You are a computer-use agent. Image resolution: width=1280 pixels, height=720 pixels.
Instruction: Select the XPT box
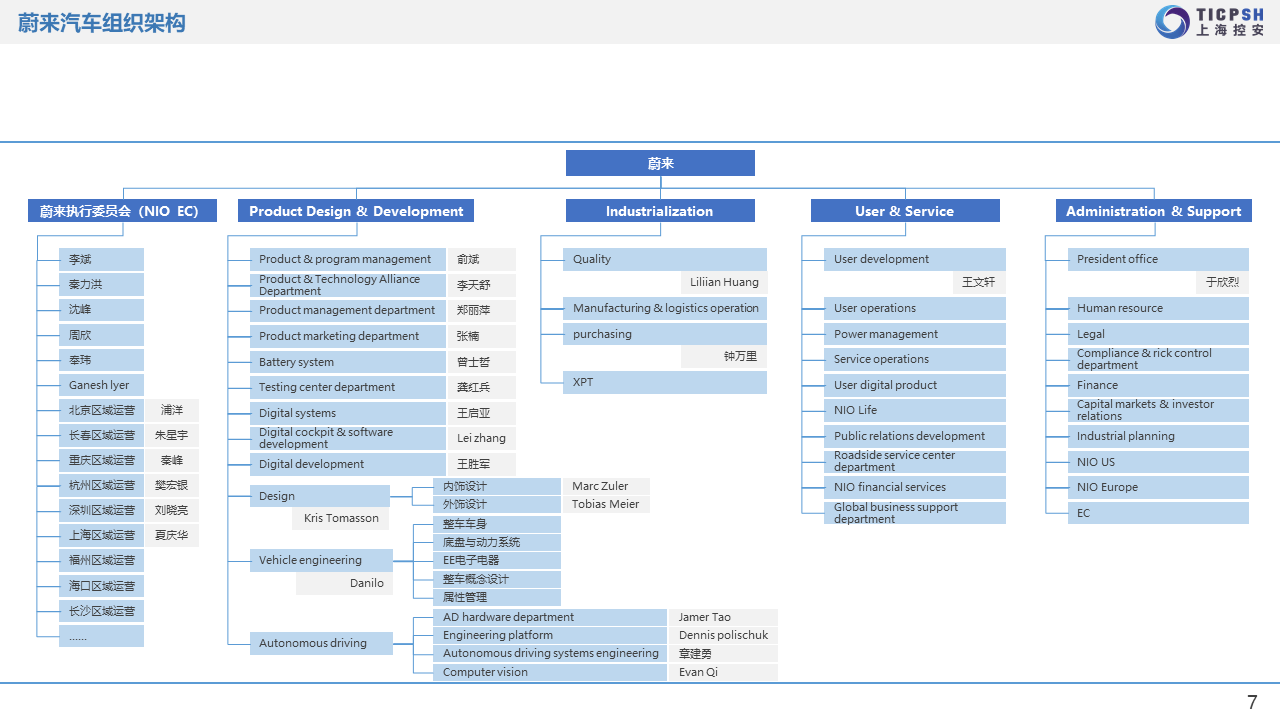click(664, 382)
